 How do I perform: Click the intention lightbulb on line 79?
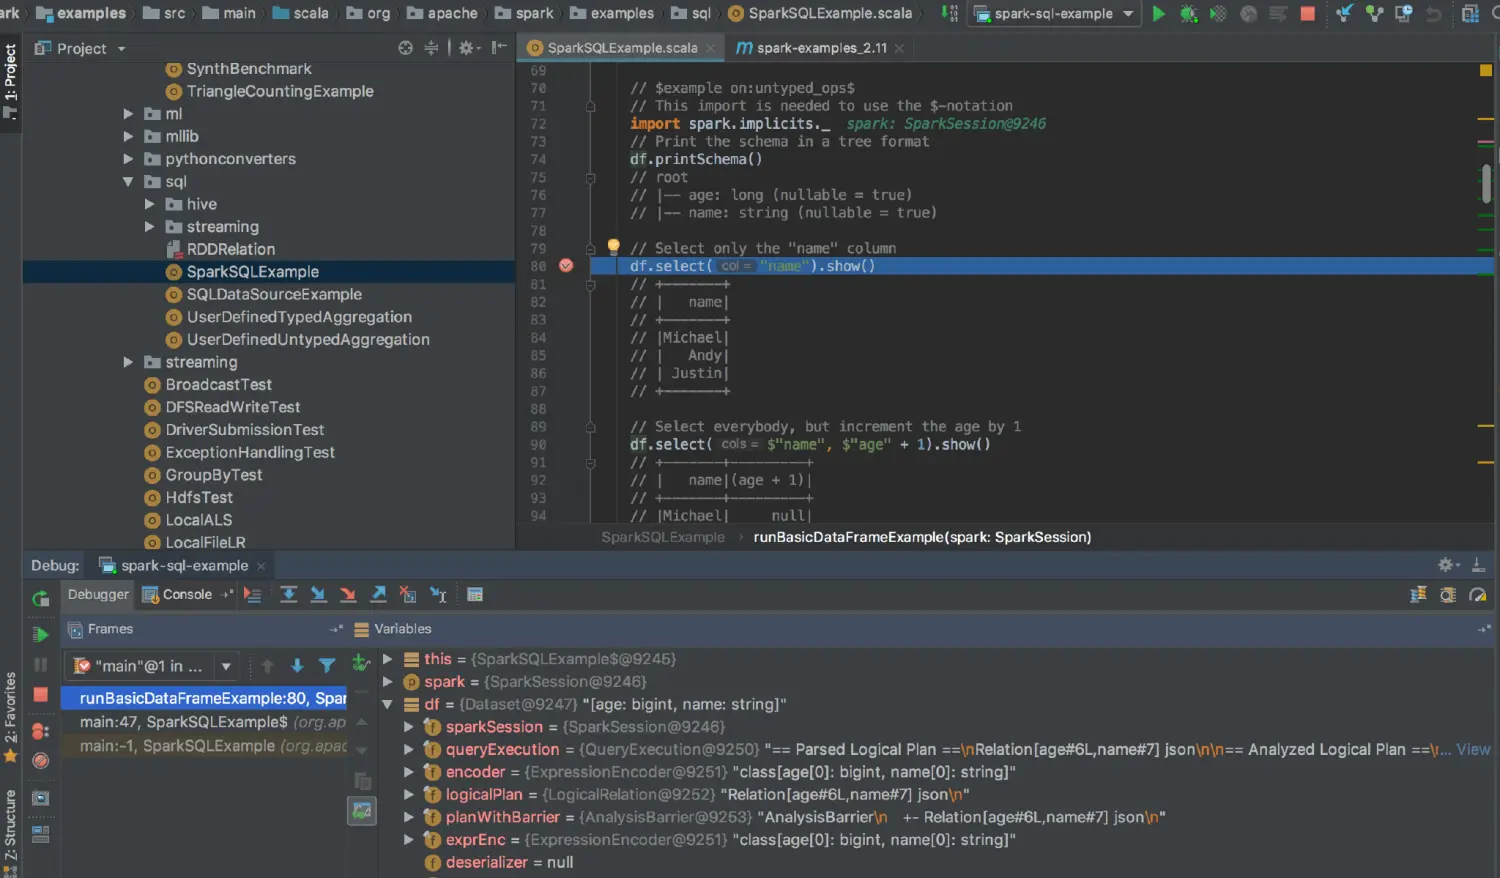[613, 246]
